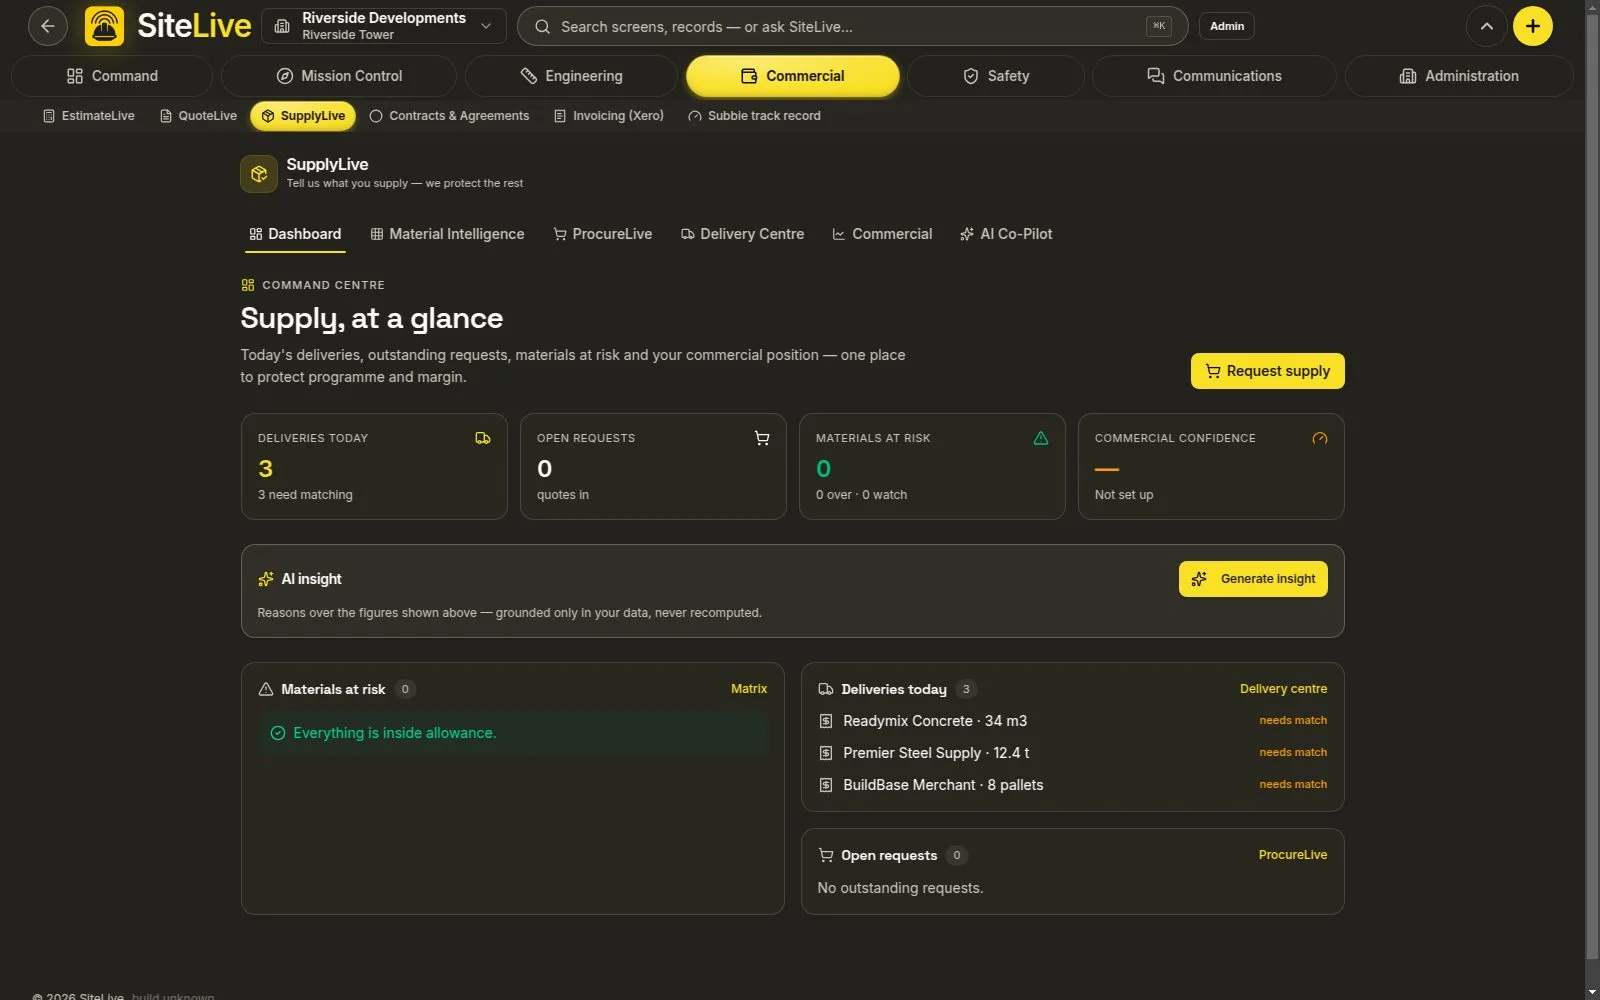The height and width of the screenshot is (1000, 1600).
Task: Click the receipt icon beside BuildBase Merchant
Action: [x=826, y=785]
